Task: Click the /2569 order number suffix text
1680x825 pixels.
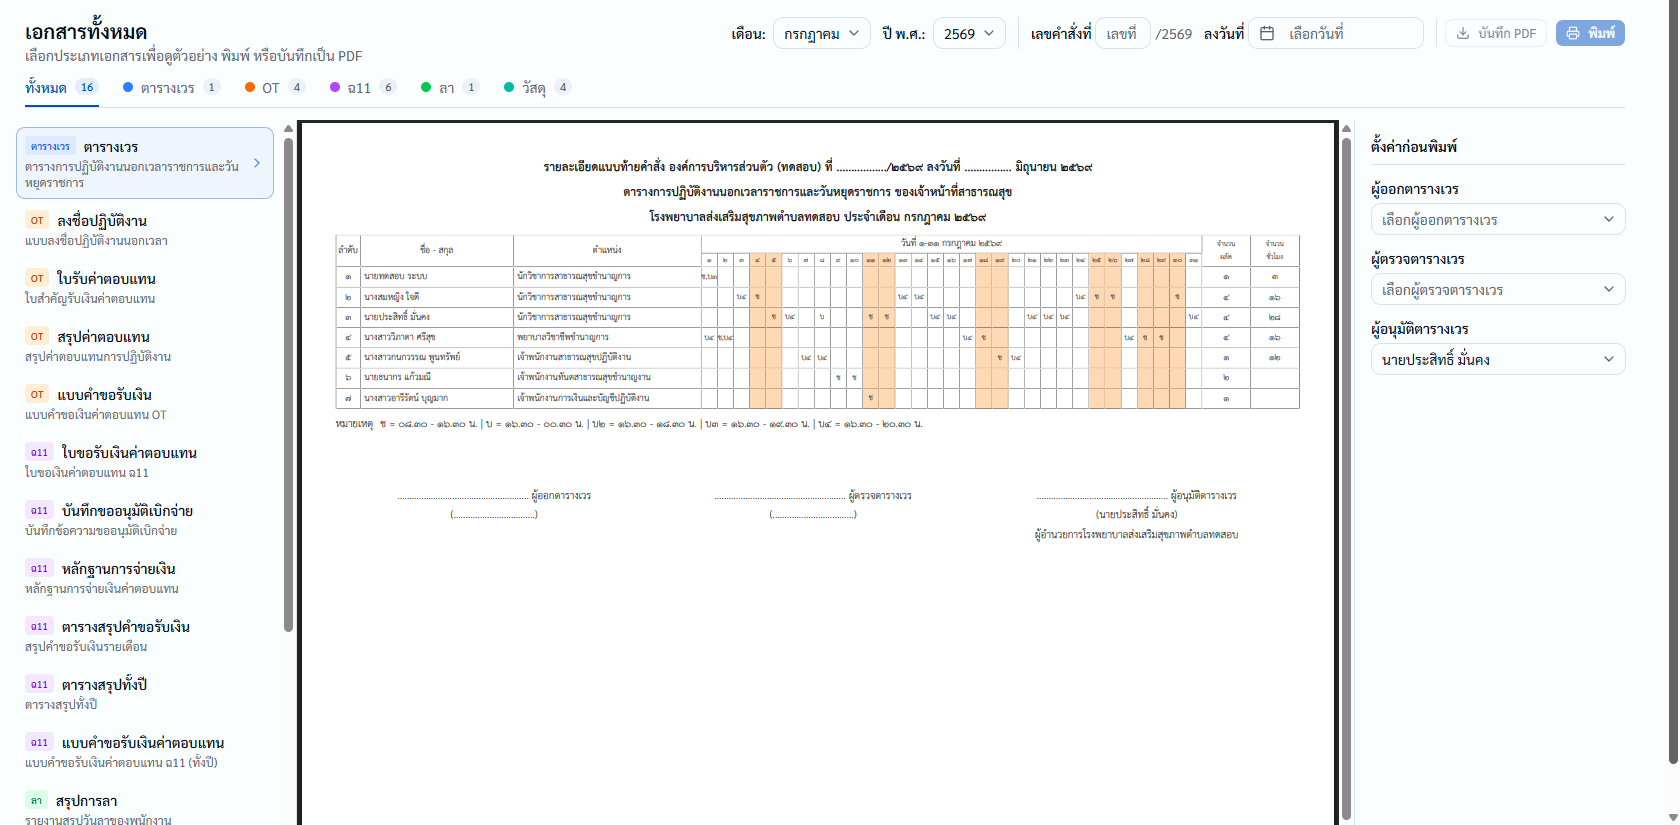Action: point(1174,33)
